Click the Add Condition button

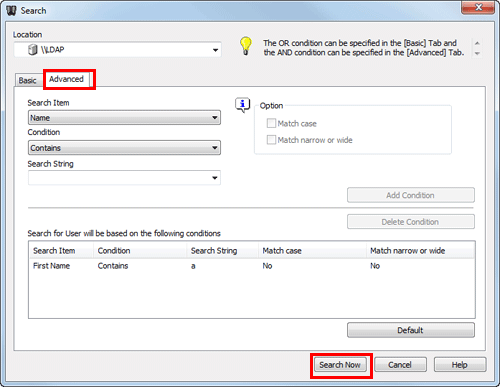coord(411,195)
